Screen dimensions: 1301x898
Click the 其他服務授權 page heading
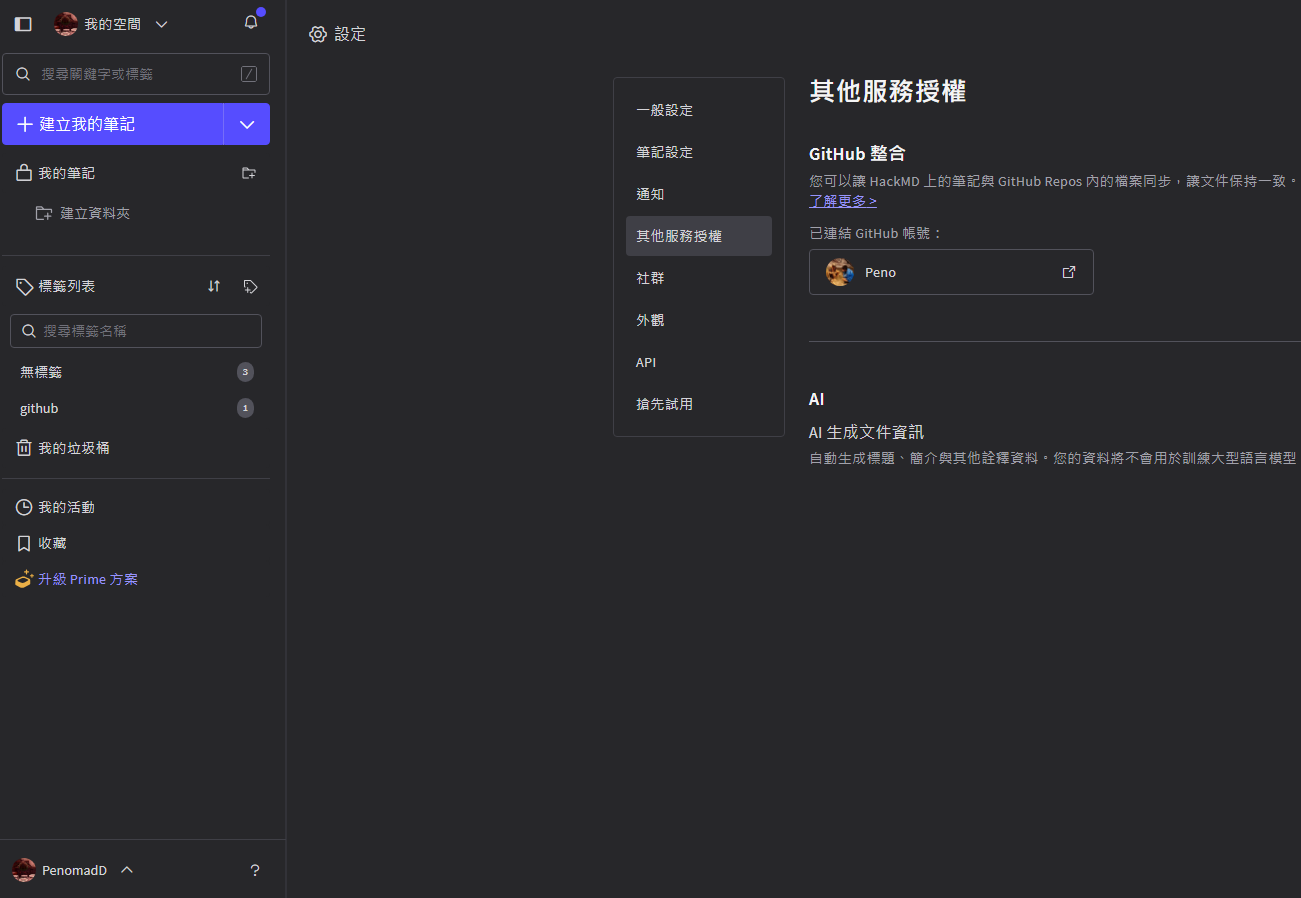(888, 91)
